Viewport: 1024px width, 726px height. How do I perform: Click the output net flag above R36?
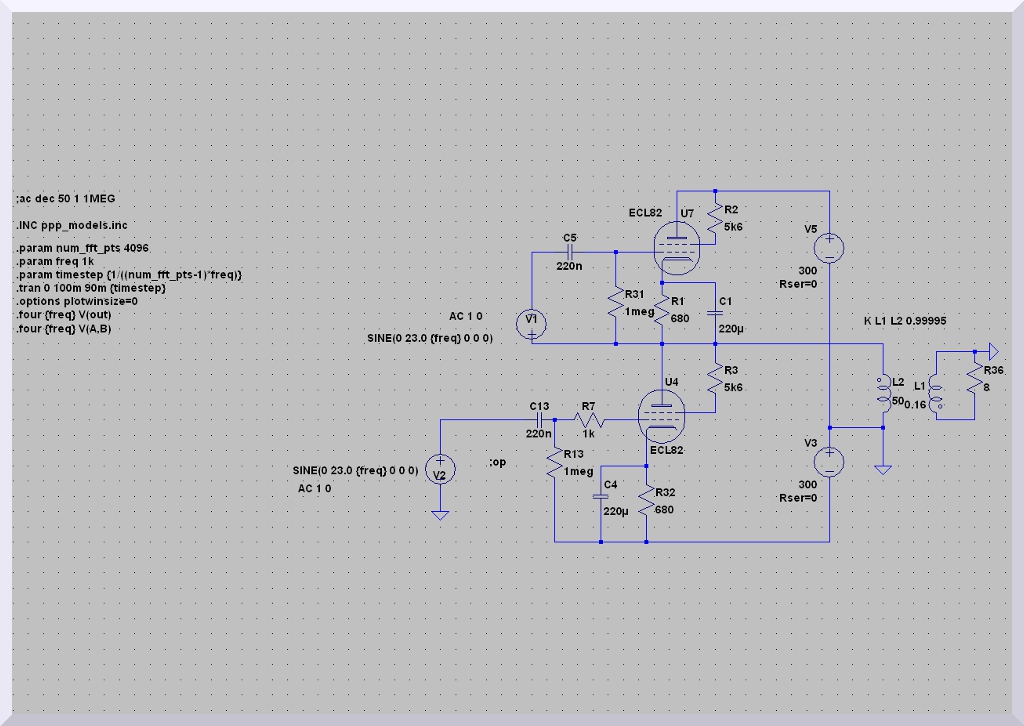click(989, 350)
